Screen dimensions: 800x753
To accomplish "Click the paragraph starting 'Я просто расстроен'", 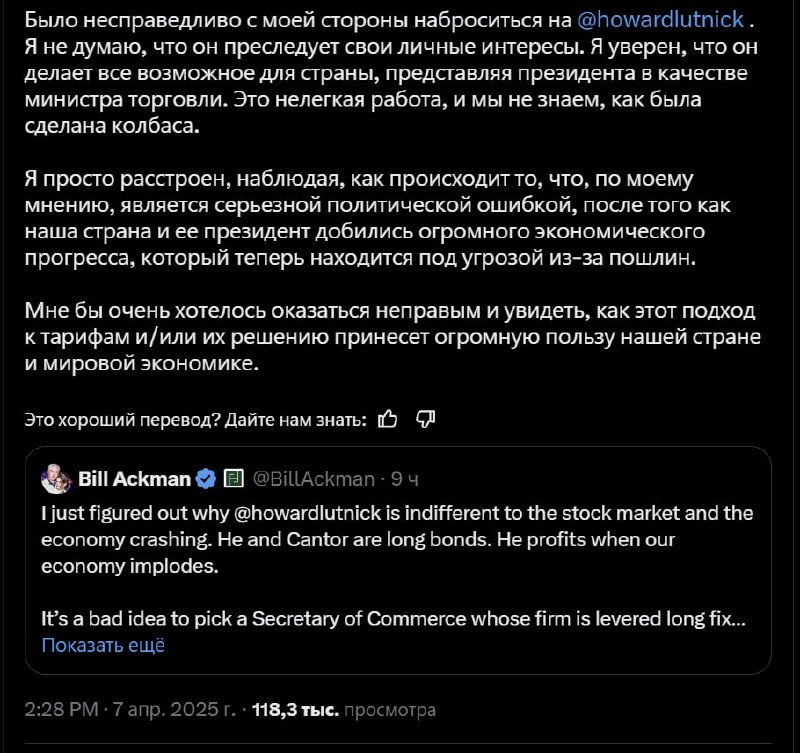I will tap(378, 218).
